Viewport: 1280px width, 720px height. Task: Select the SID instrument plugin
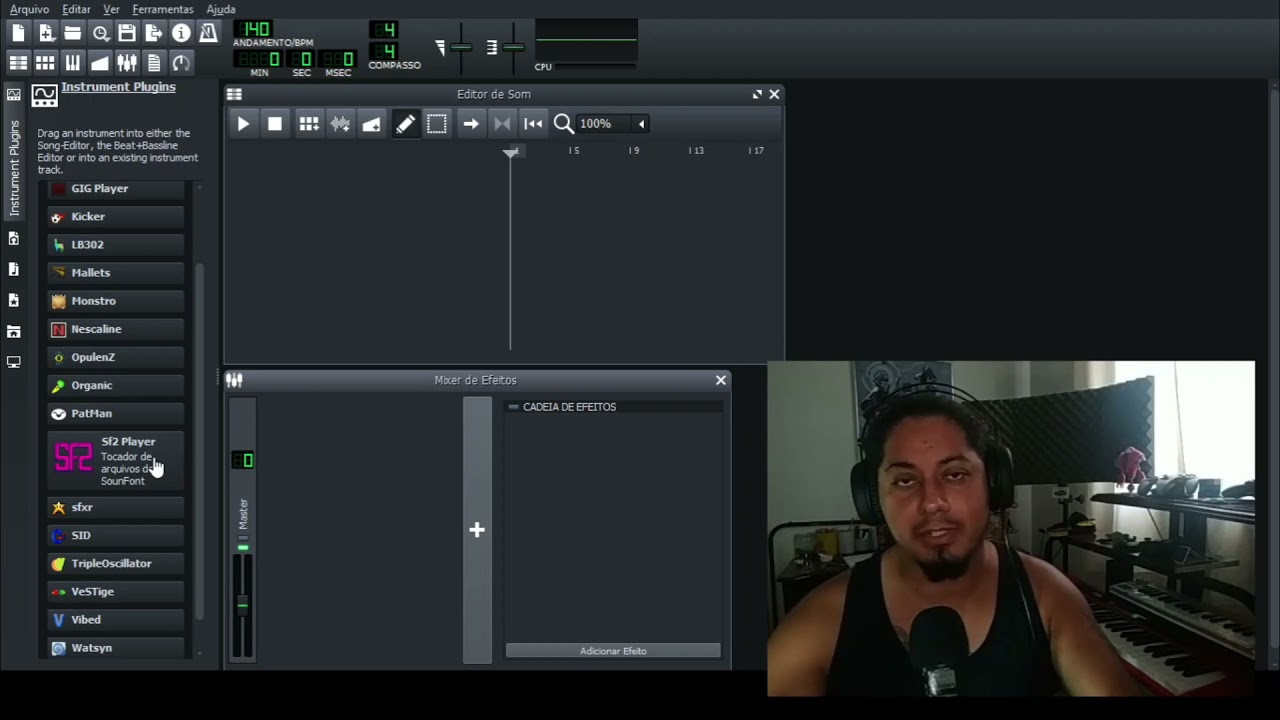click(116, 535)
